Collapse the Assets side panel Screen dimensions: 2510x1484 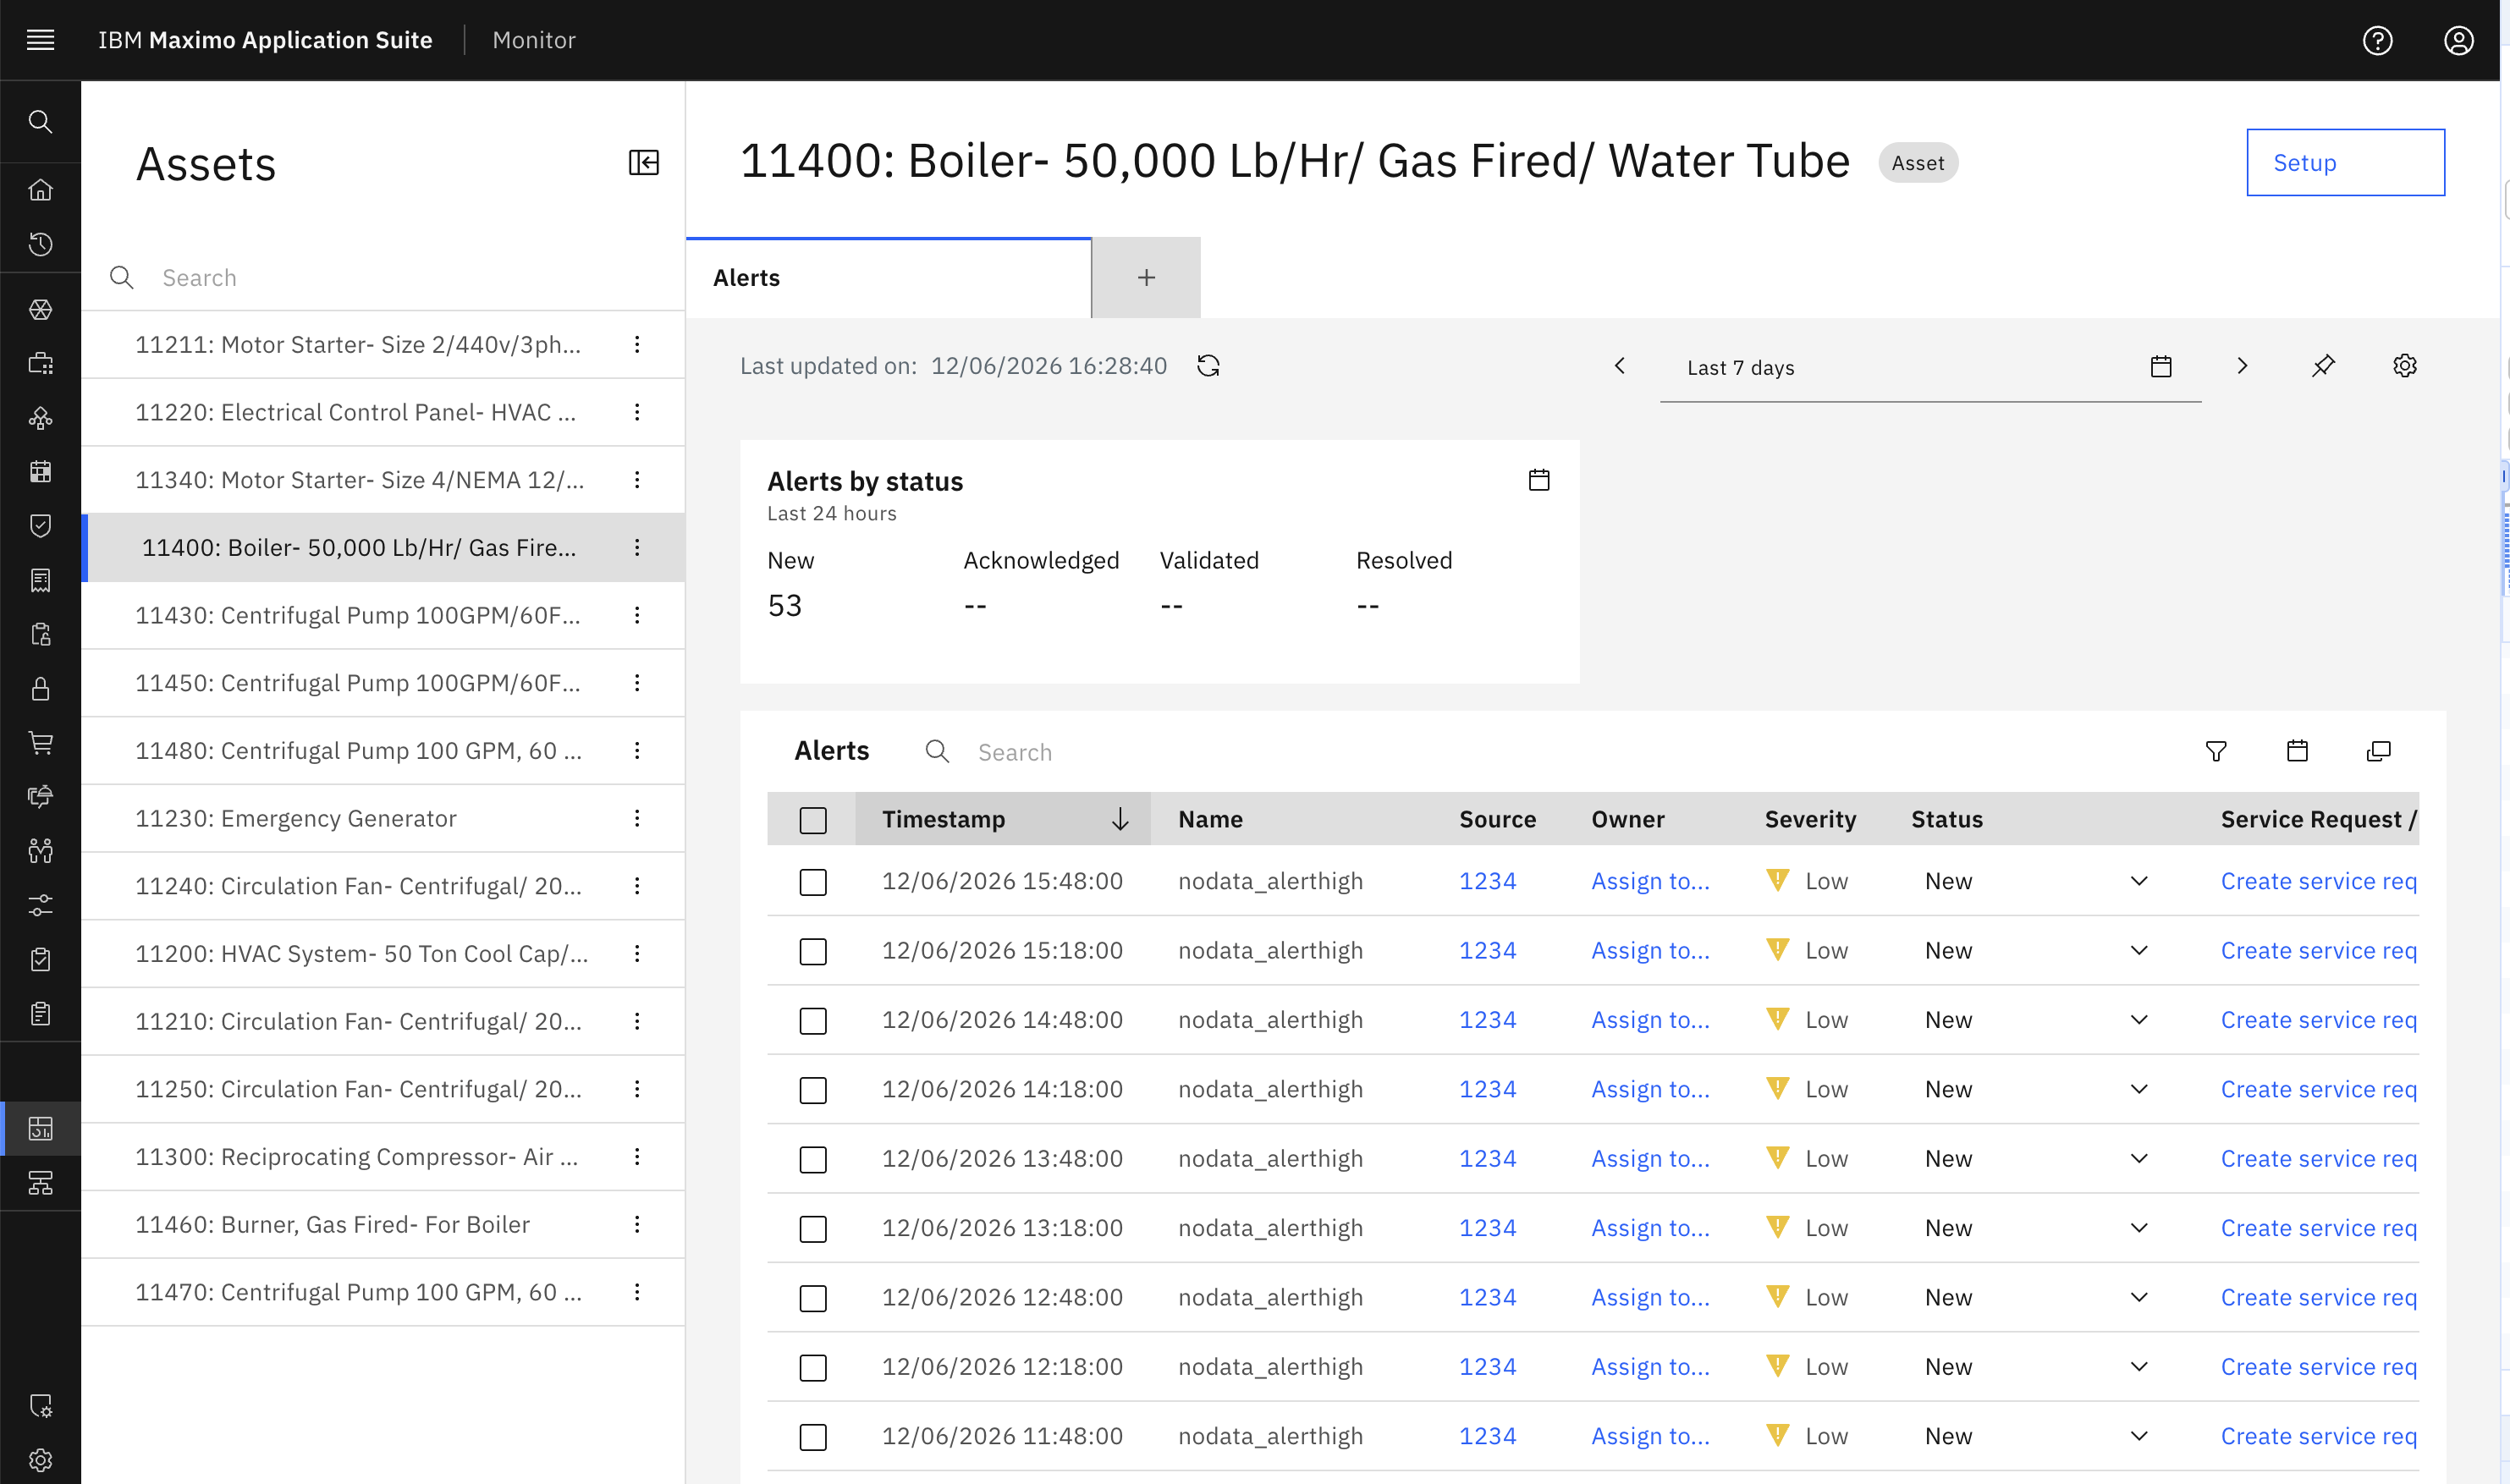pyautogui.click(x=643, y=162)
